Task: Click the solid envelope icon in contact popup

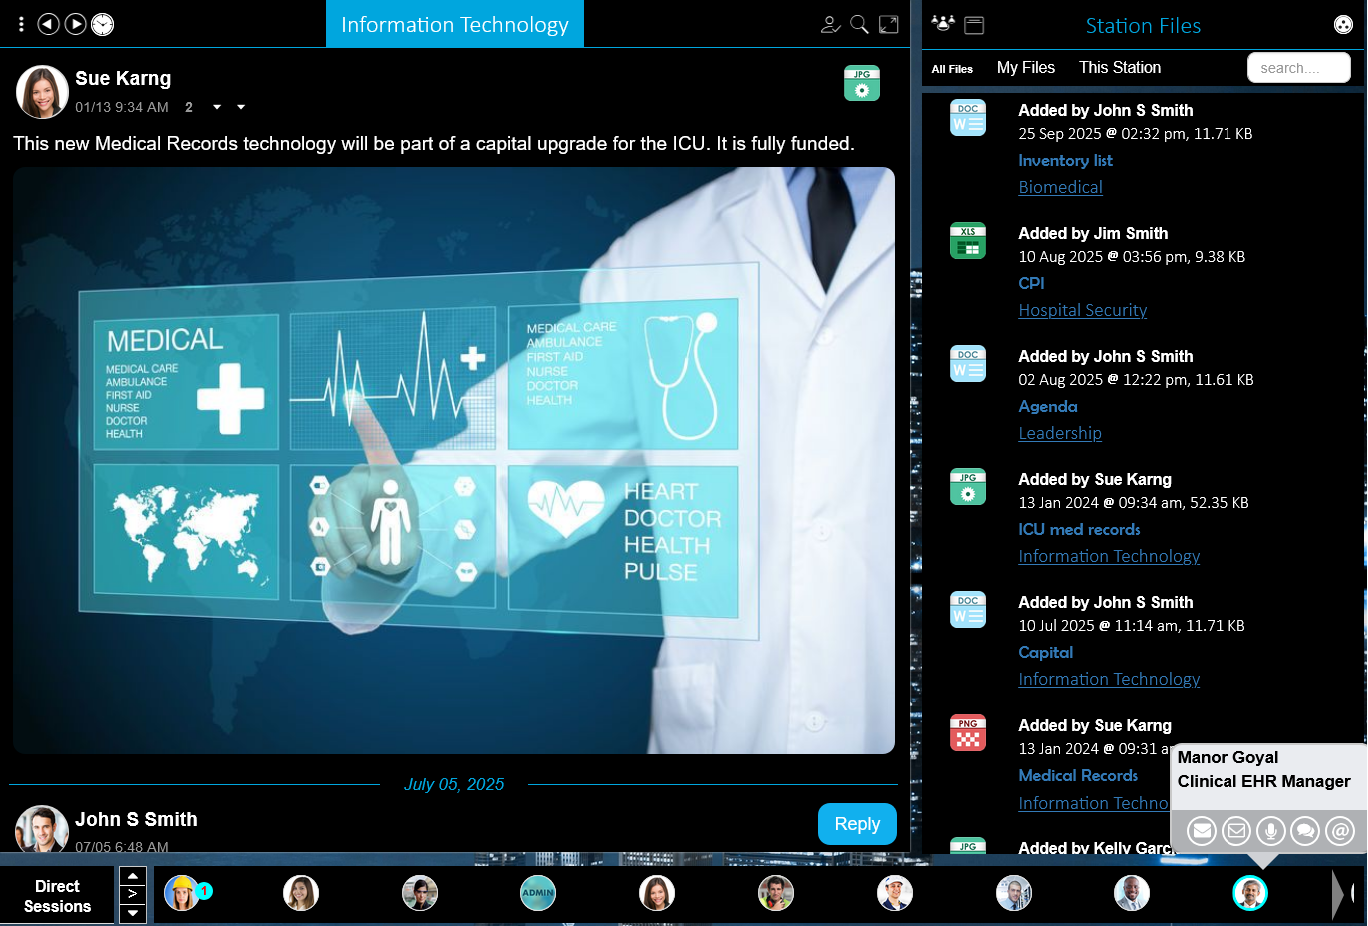Action: [x=1202, y=830]
